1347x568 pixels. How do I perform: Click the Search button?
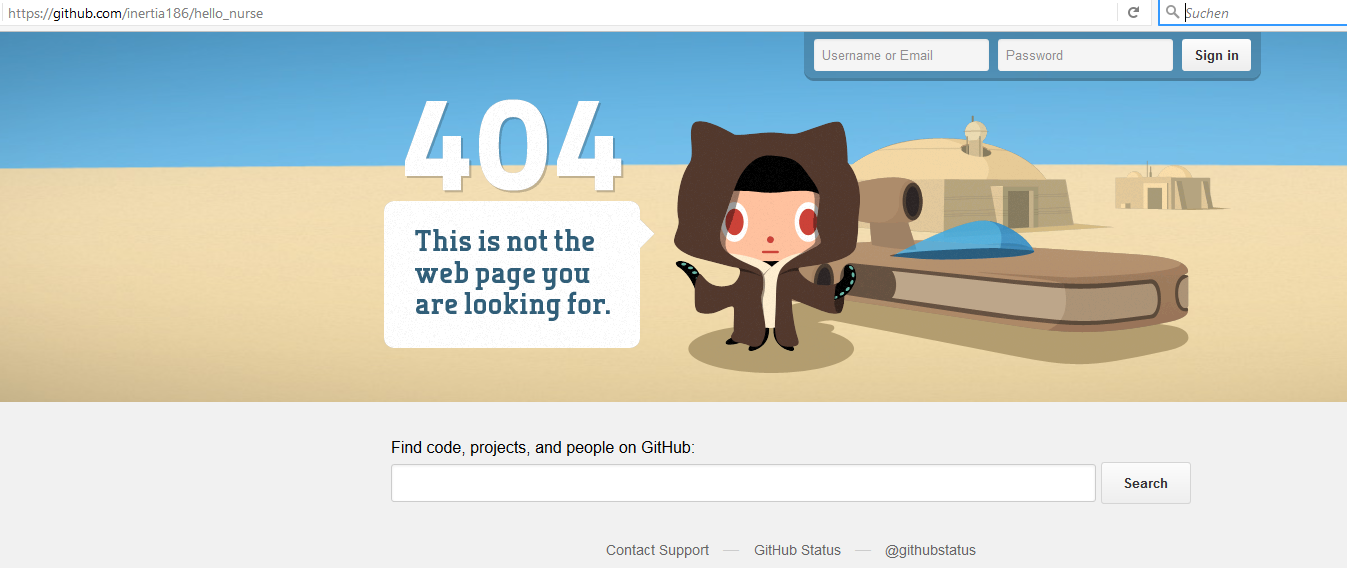click(x=1146, y=483)
